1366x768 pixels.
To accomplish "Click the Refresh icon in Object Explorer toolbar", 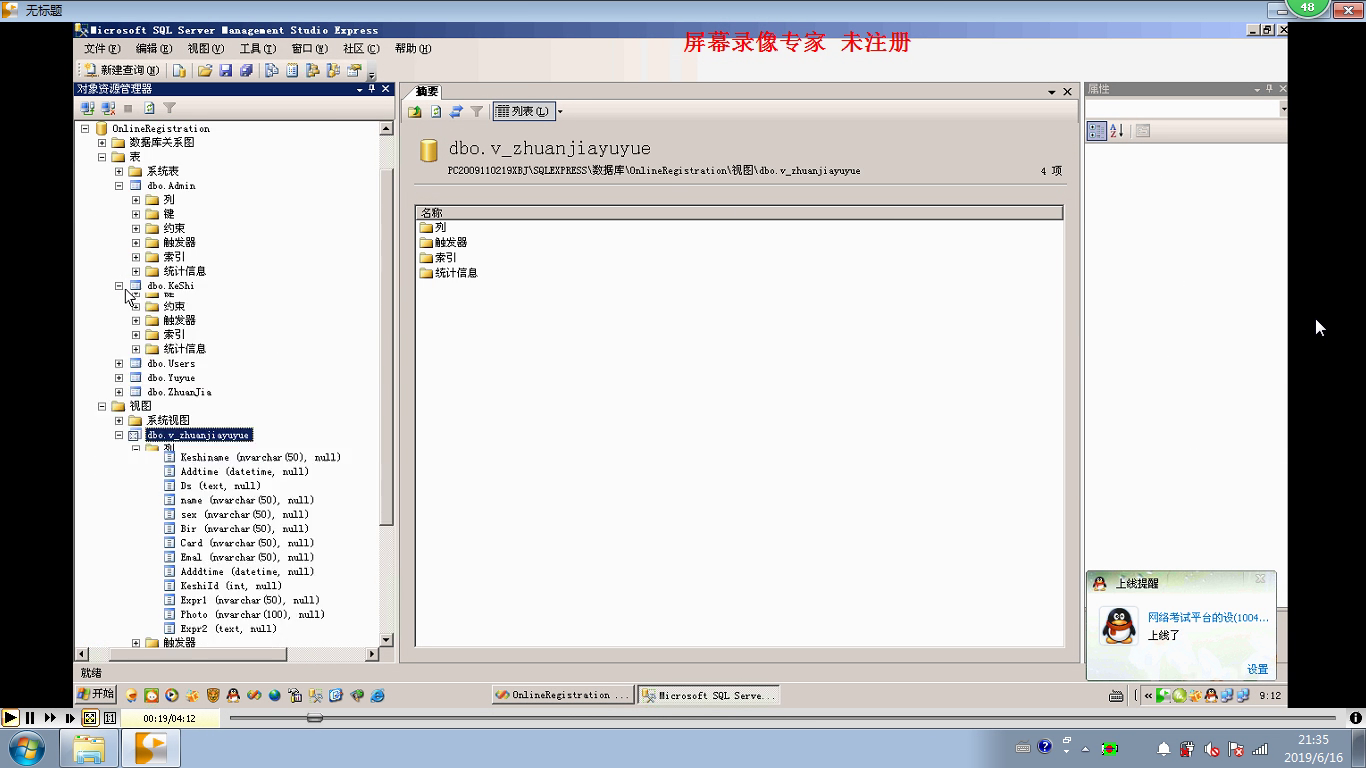I will tap(149, 108).
